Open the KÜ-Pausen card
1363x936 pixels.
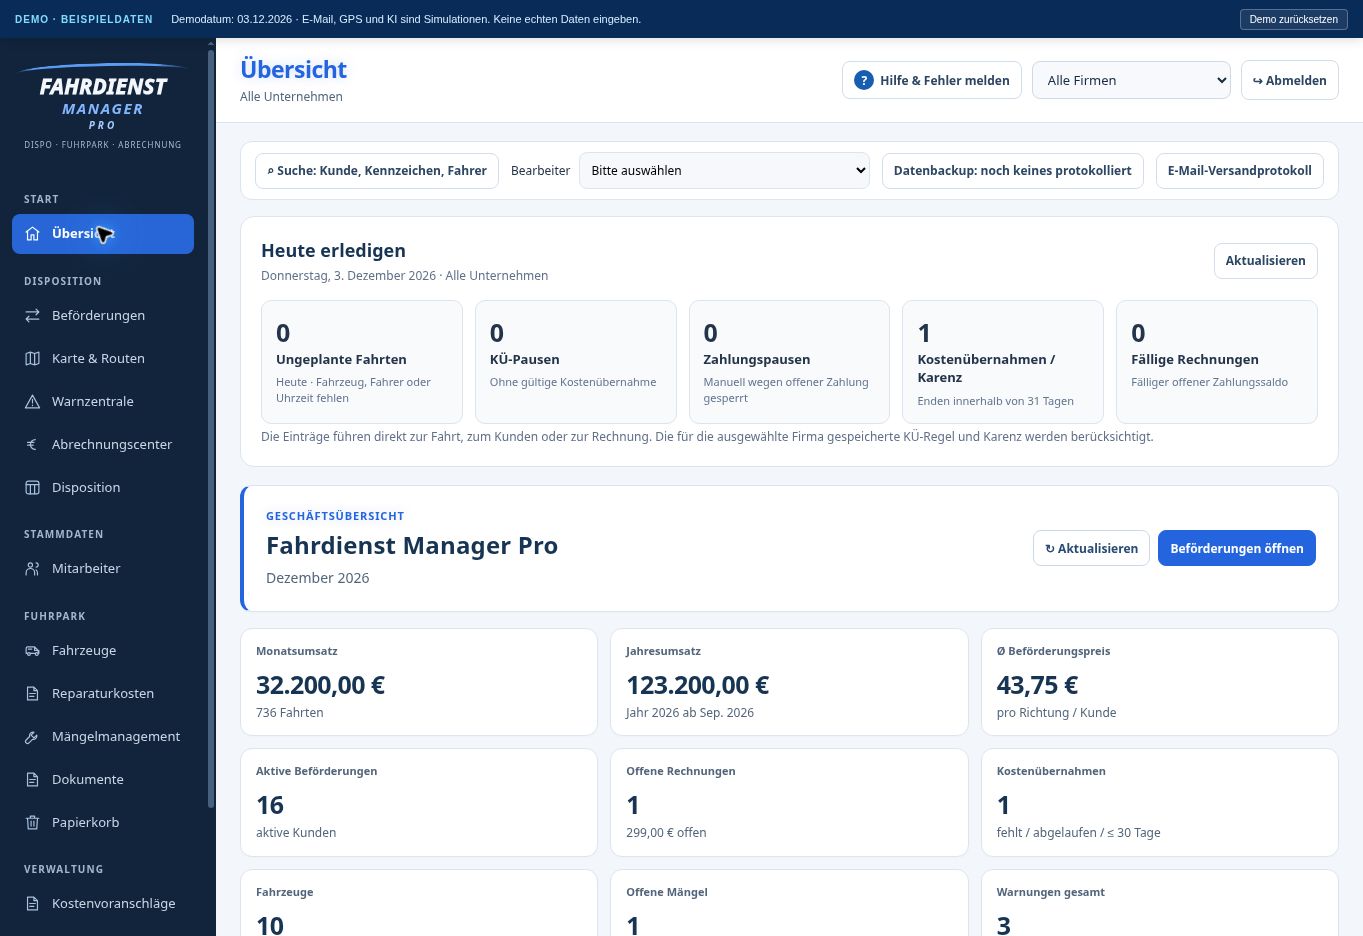[x=575, y=362]
